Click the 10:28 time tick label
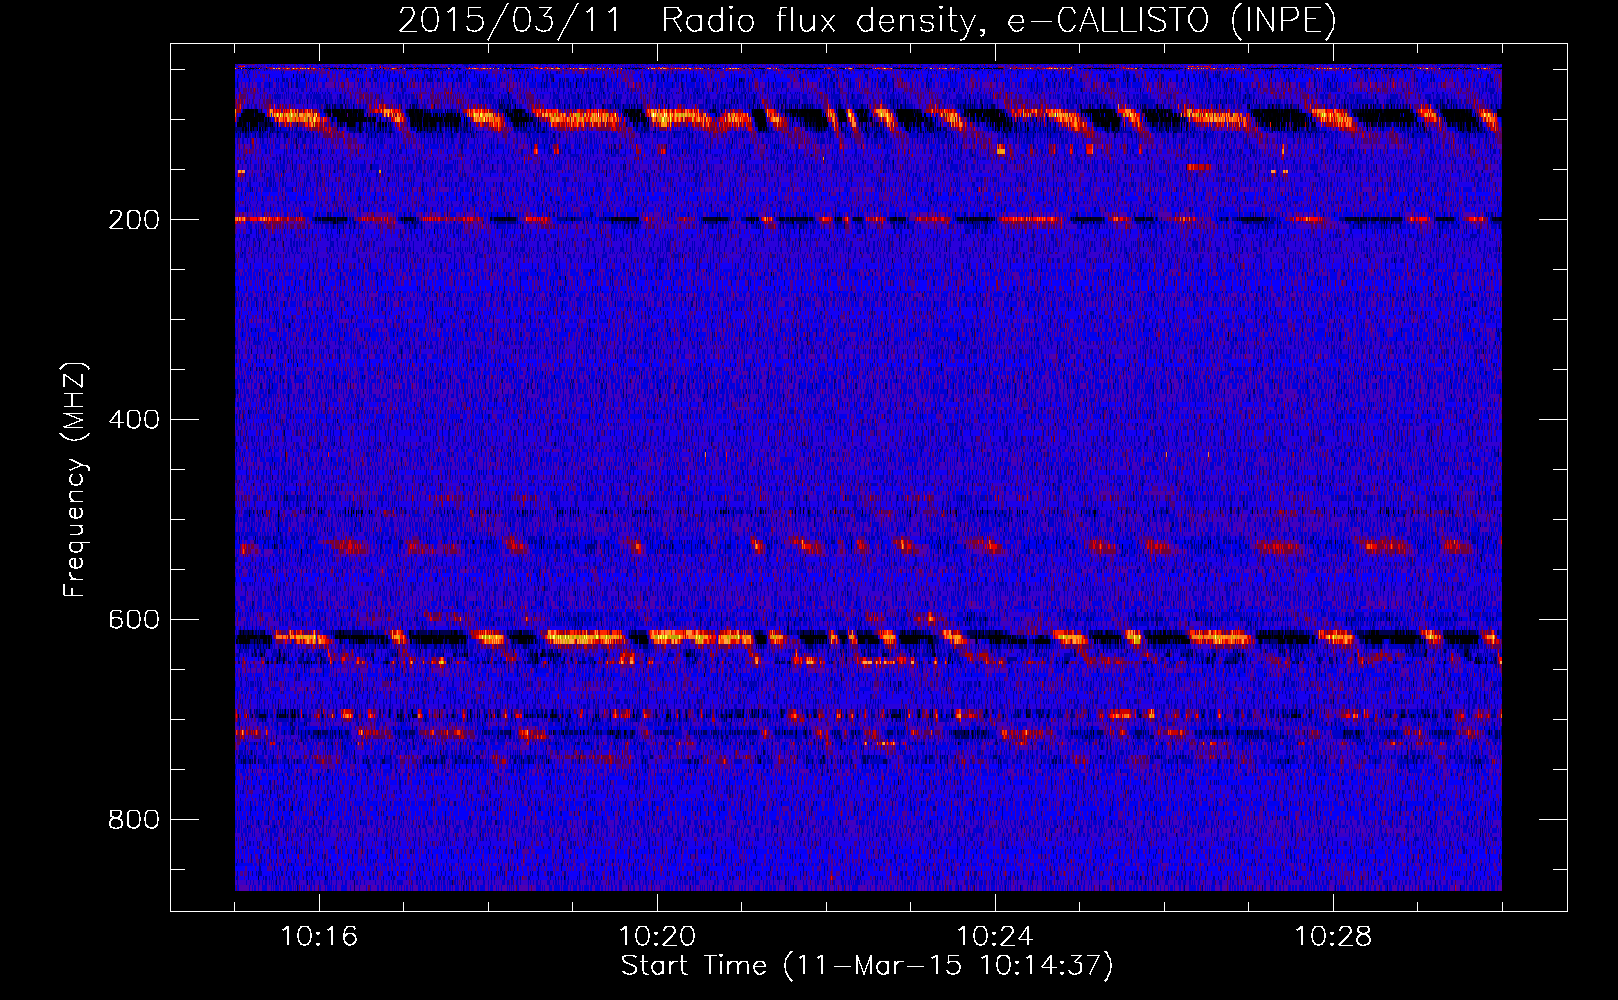Image resolution: width=1618 pixels, height=1000 pixels. click(1333, 937)
